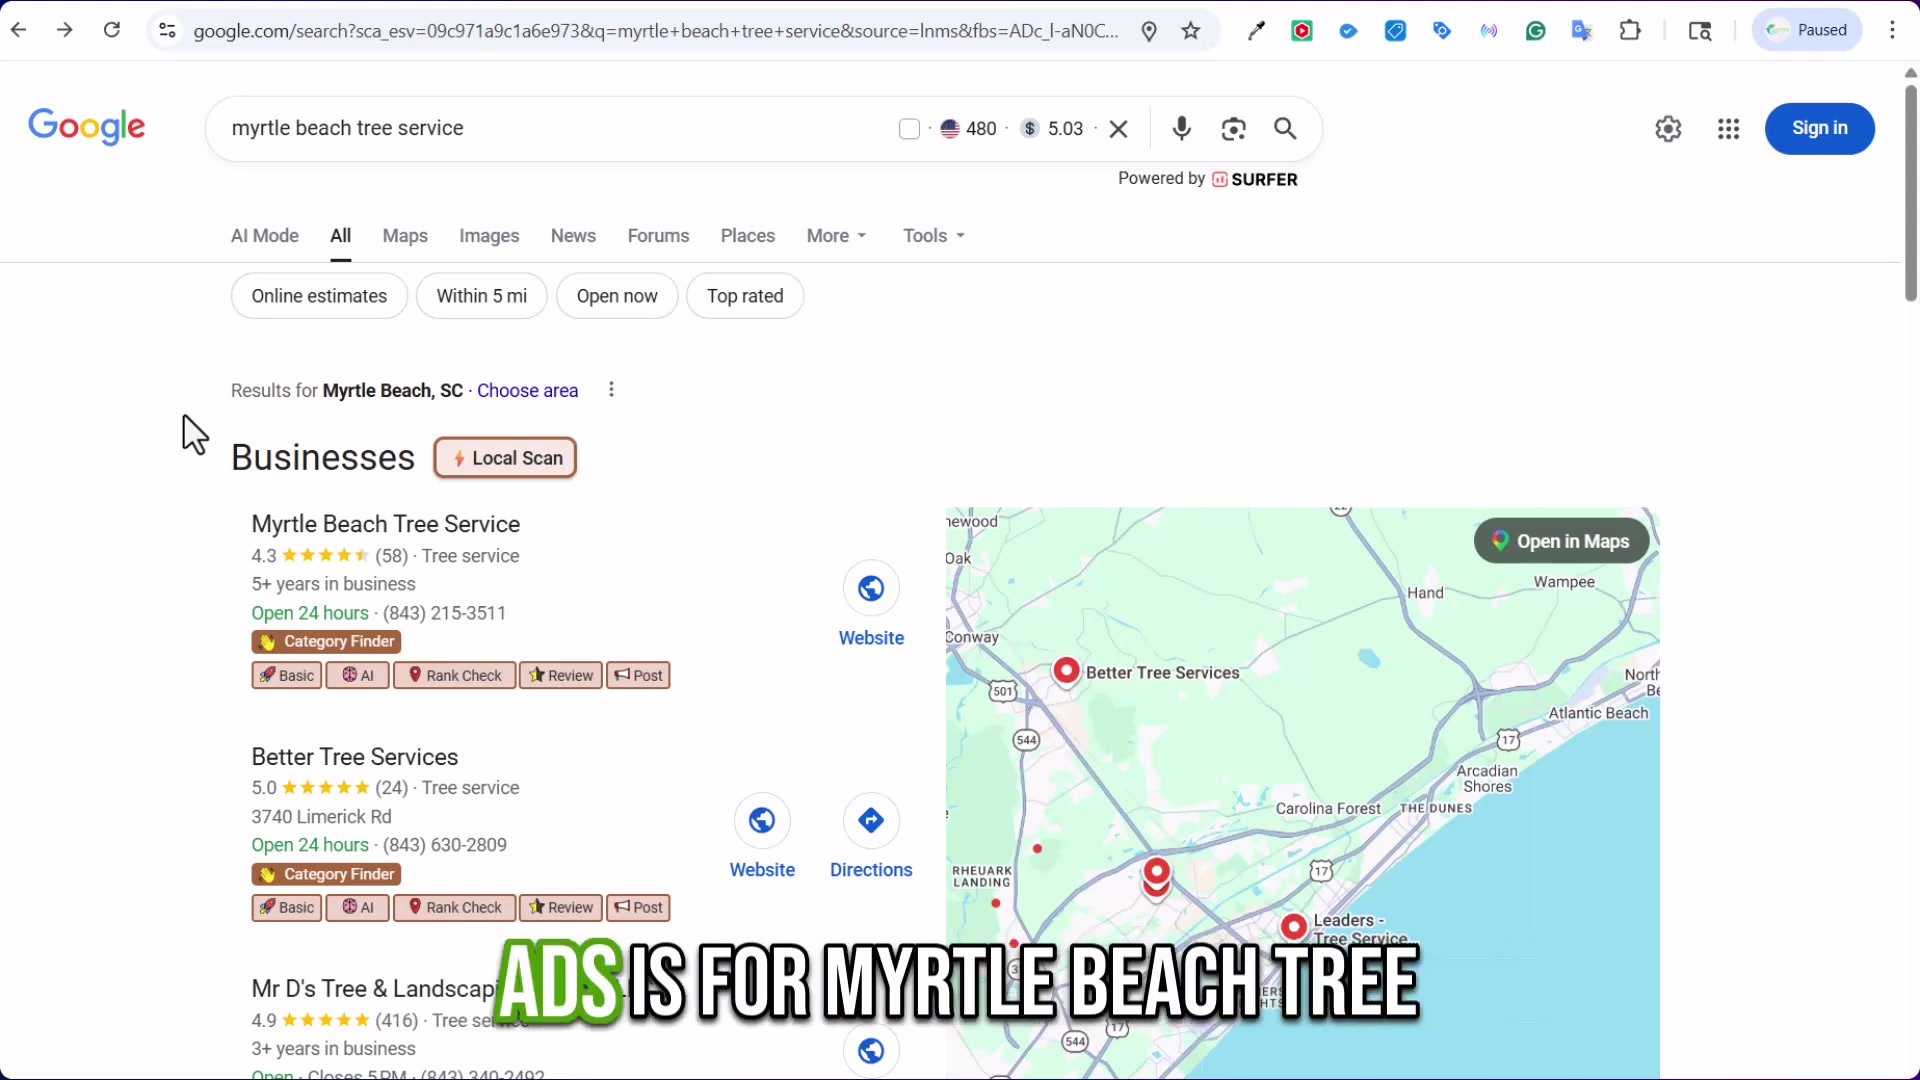
Task: Start voice search with microphone icon
Action: tap(1182, 128)
